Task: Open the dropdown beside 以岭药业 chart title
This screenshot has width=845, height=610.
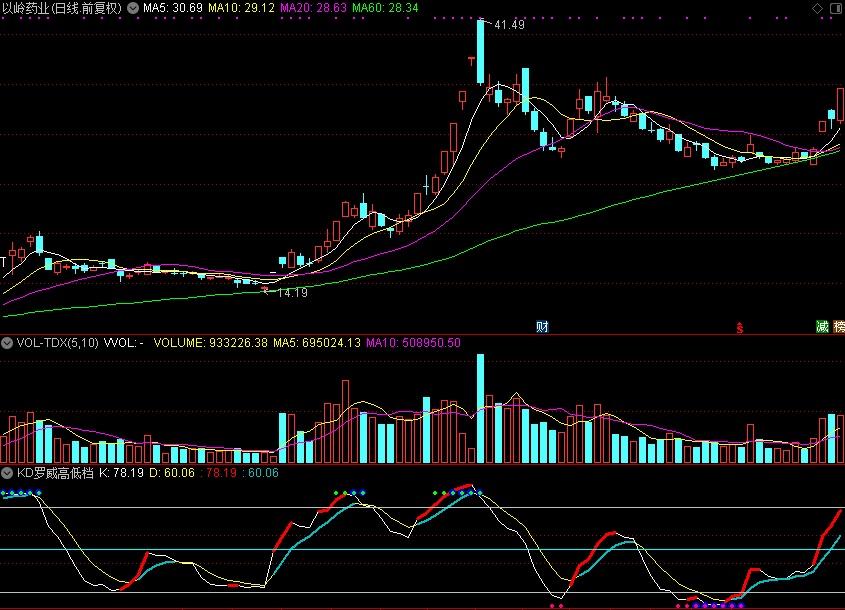Action: pos(133,8)
